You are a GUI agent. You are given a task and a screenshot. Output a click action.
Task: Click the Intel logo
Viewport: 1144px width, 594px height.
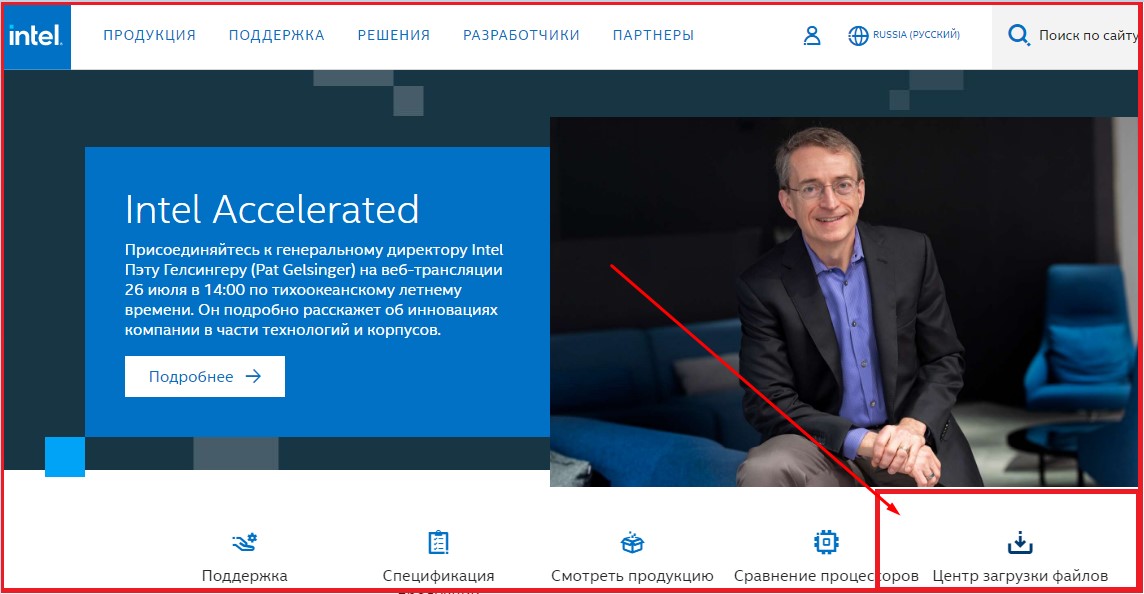pos(36,36)
